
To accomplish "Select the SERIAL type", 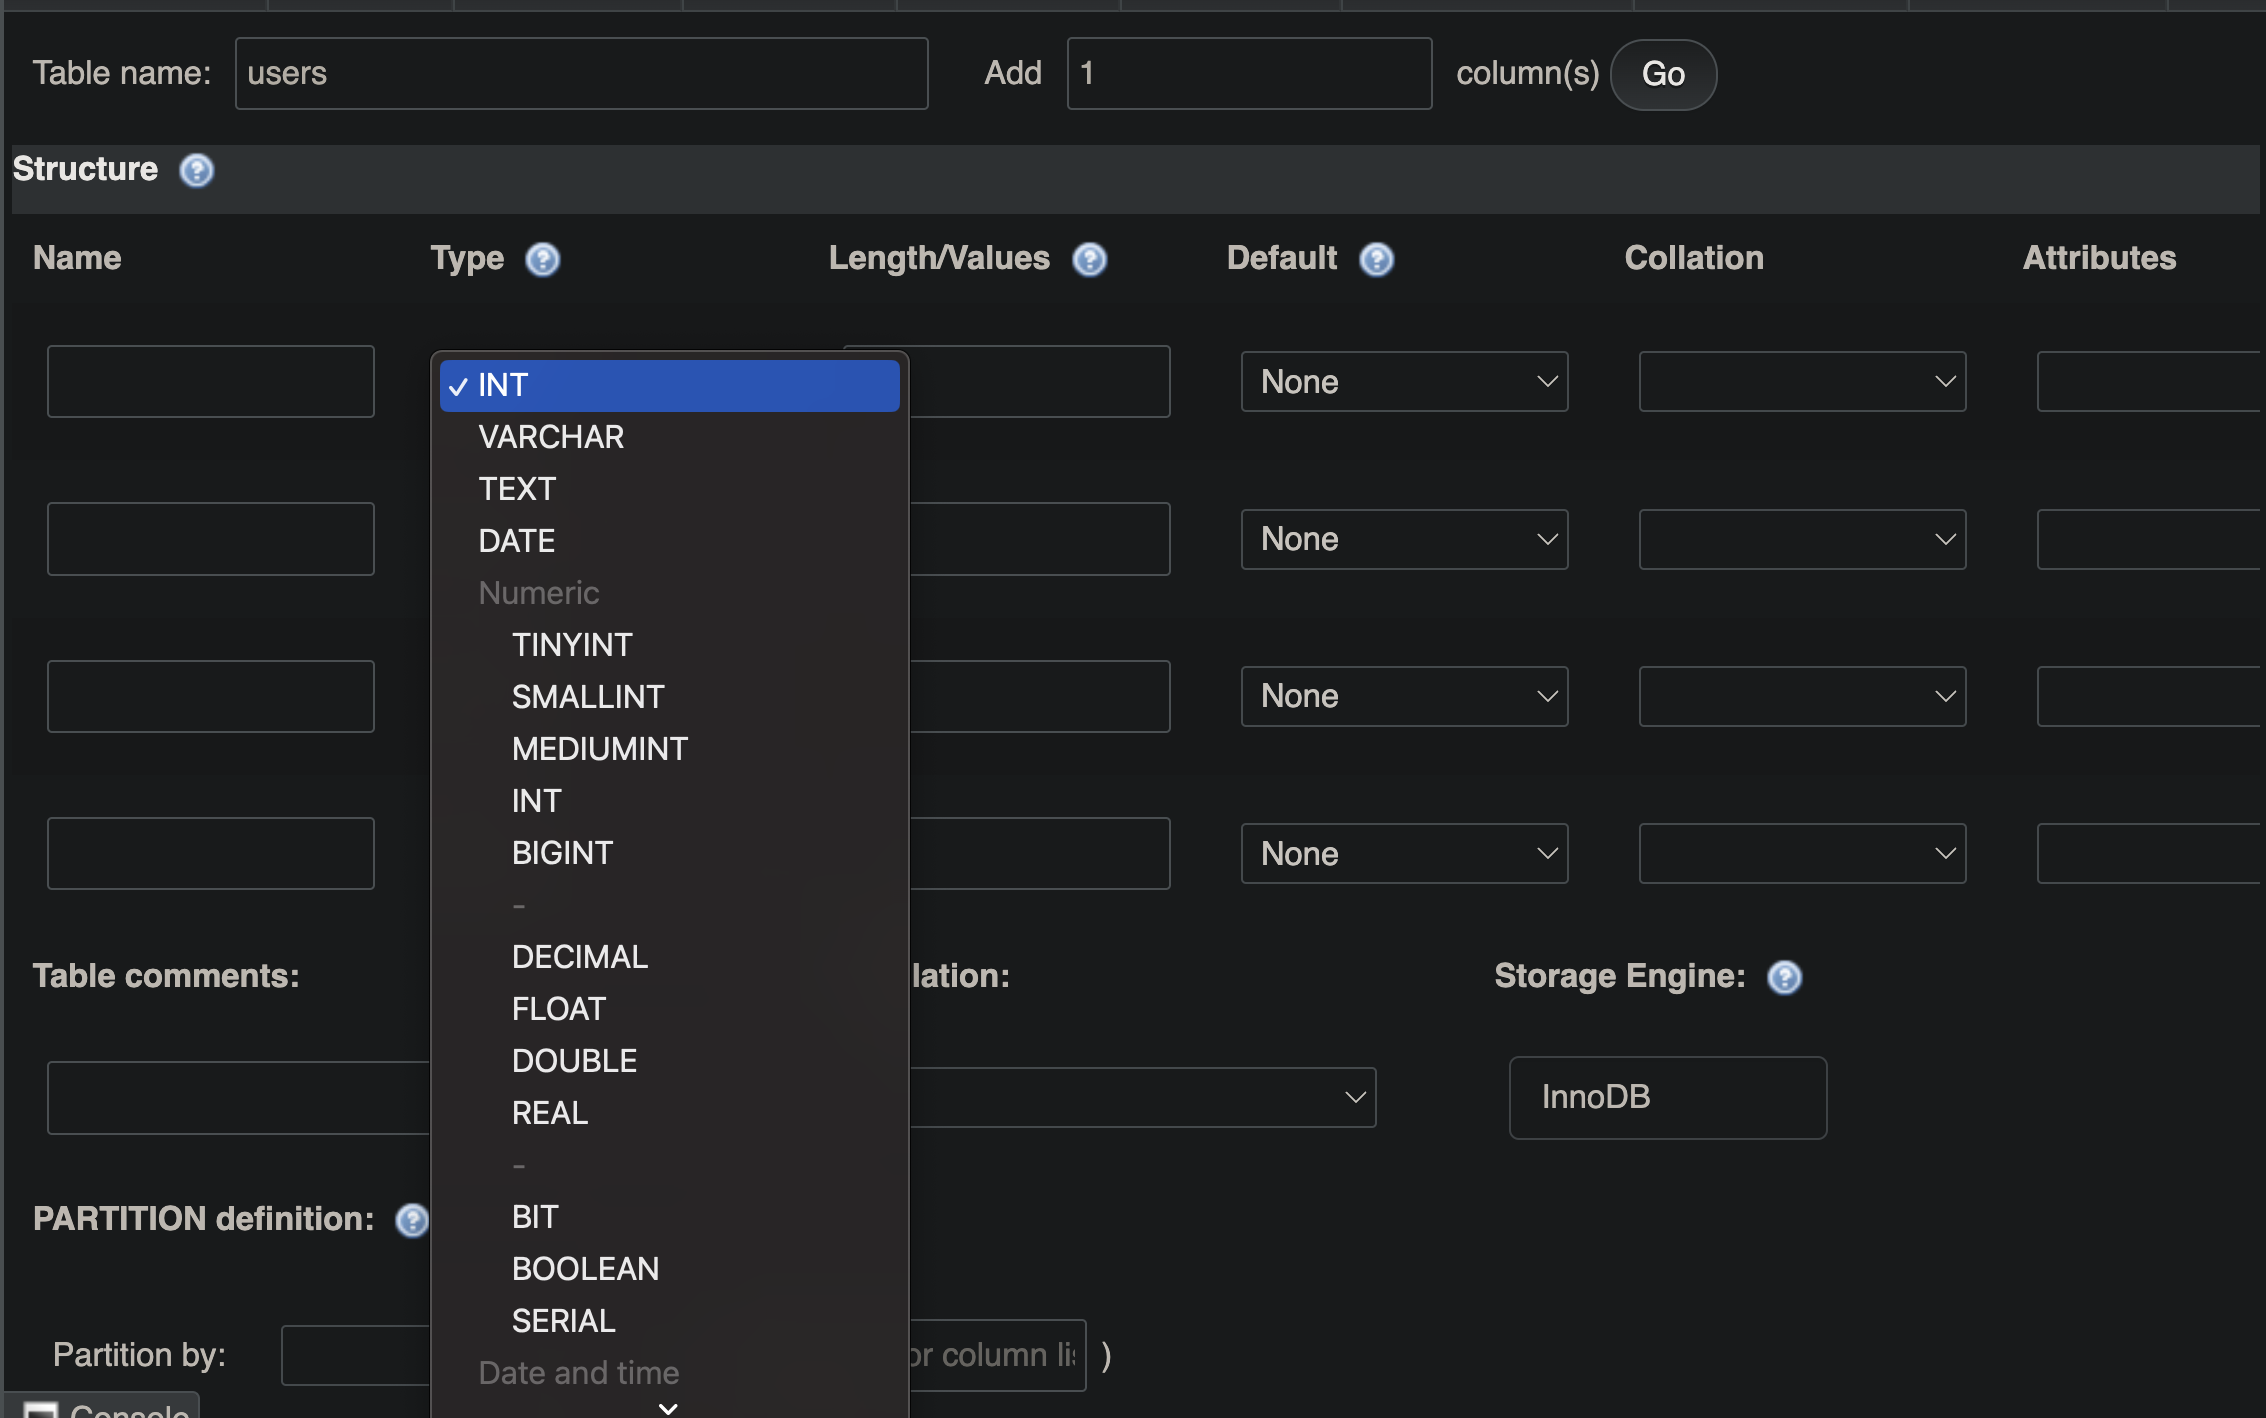I will coord(669,1321).
